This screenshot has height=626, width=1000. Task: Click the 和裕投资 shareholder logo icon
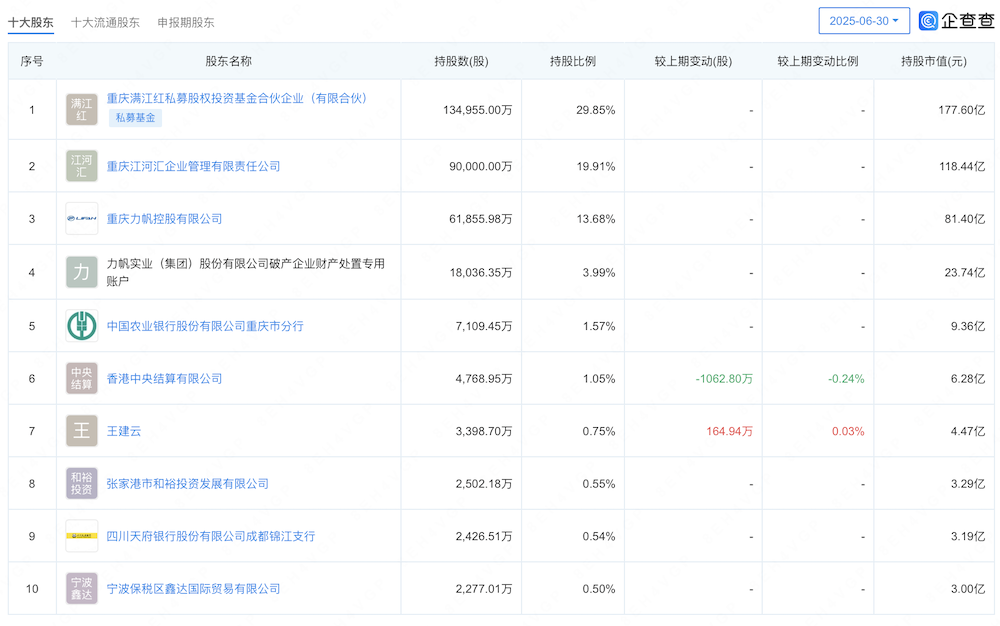coord(81,482)
